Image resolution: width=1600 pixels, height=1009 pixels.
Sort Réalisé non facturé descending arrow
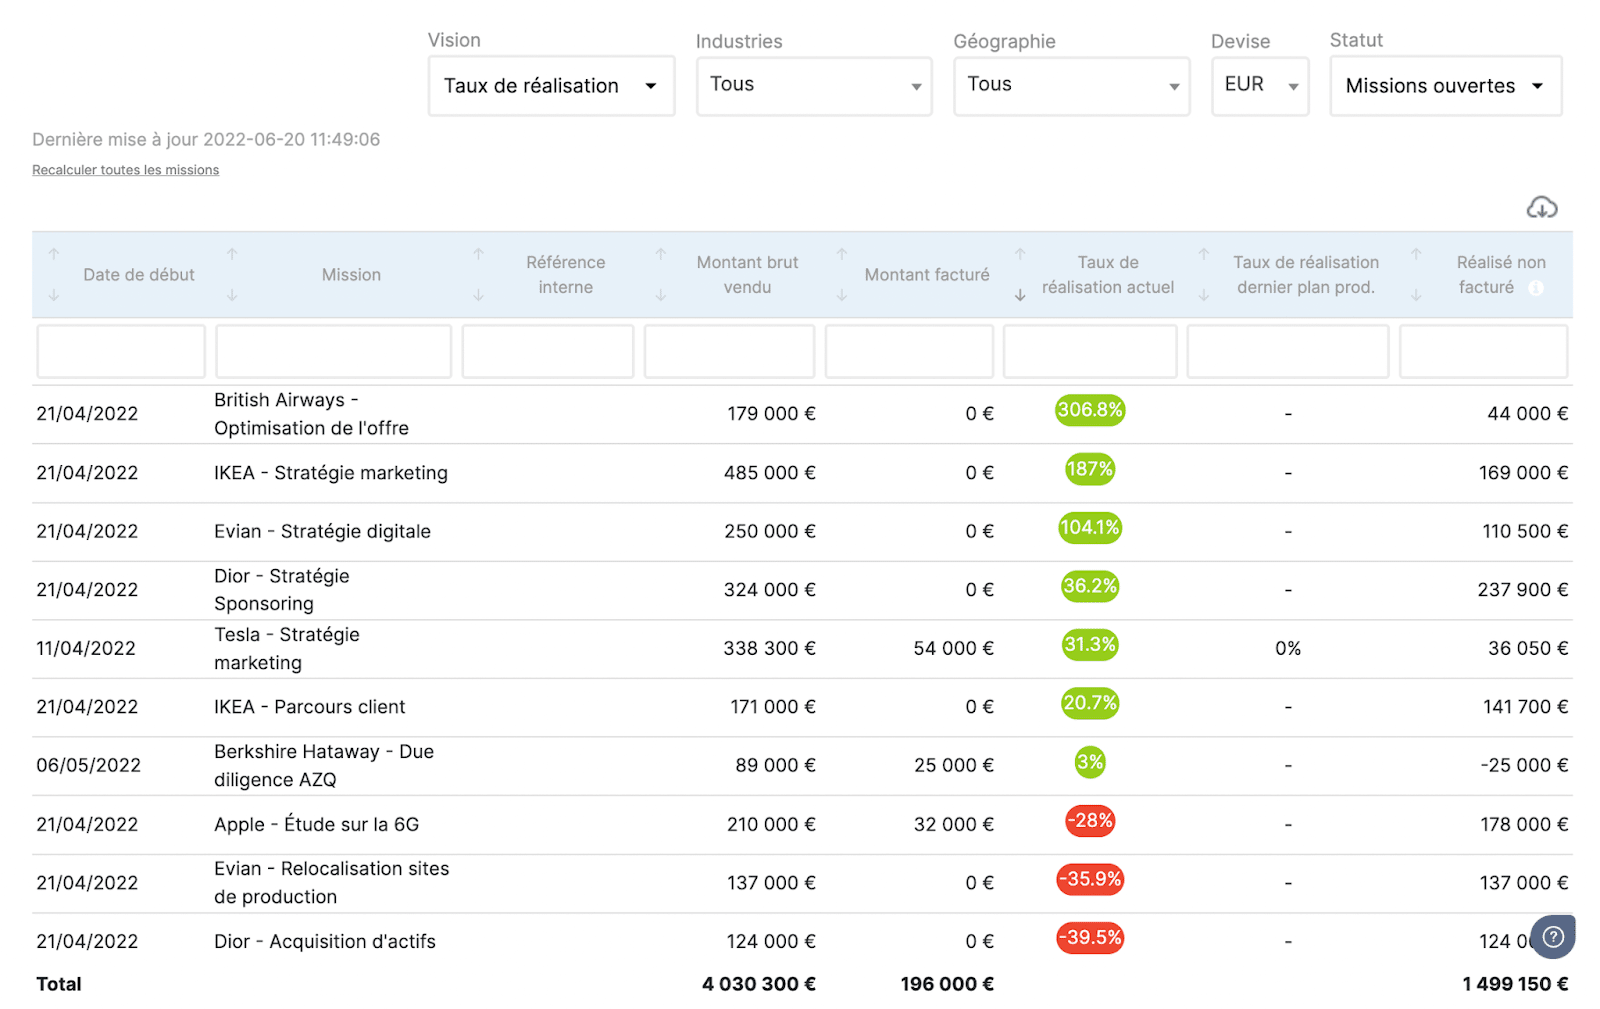coord(1416,295)
